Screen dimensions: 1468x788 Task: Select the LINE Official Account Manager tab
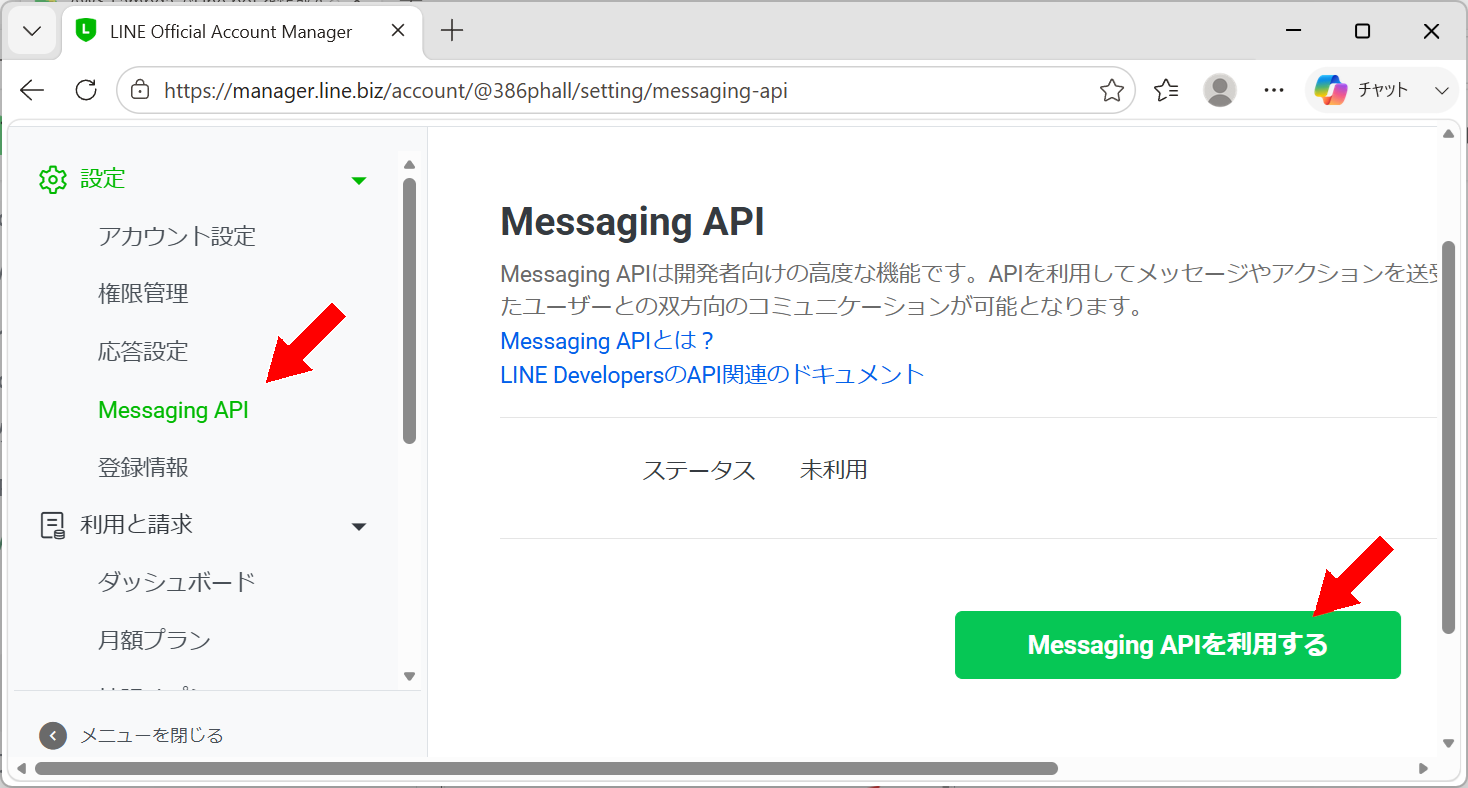click(242, 31)
